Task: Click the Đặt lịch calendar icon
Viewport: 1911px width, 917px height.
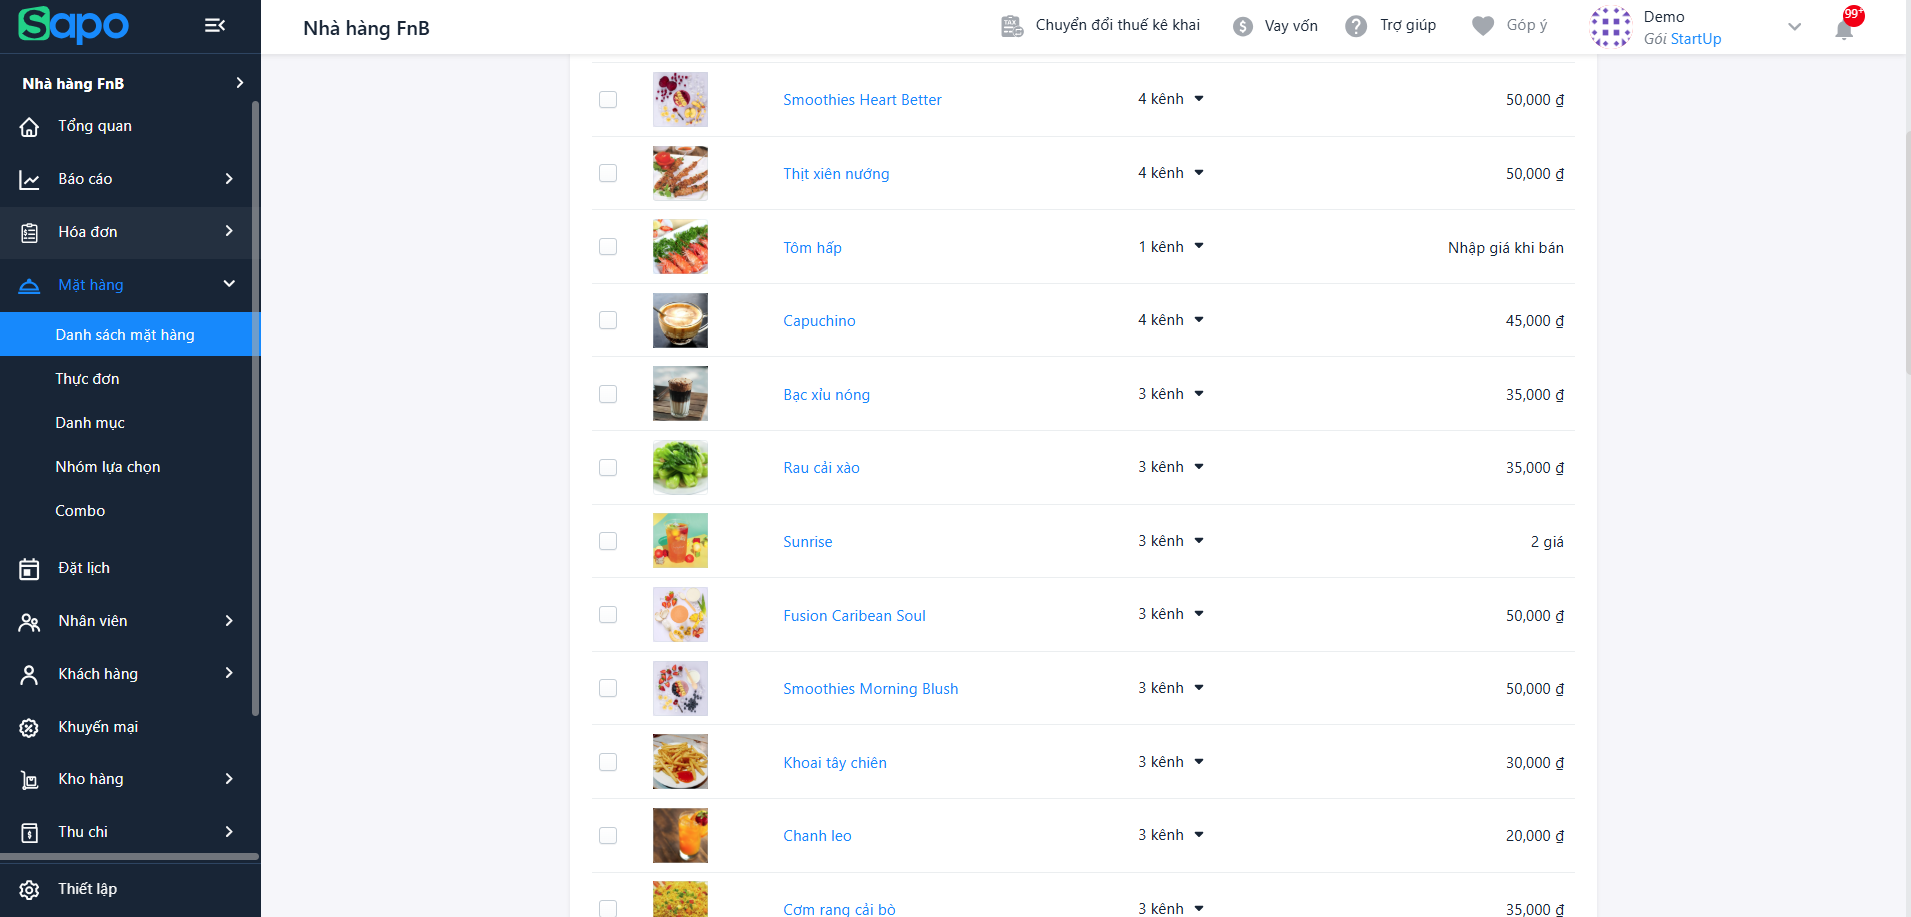Action: tap(30, 569)
